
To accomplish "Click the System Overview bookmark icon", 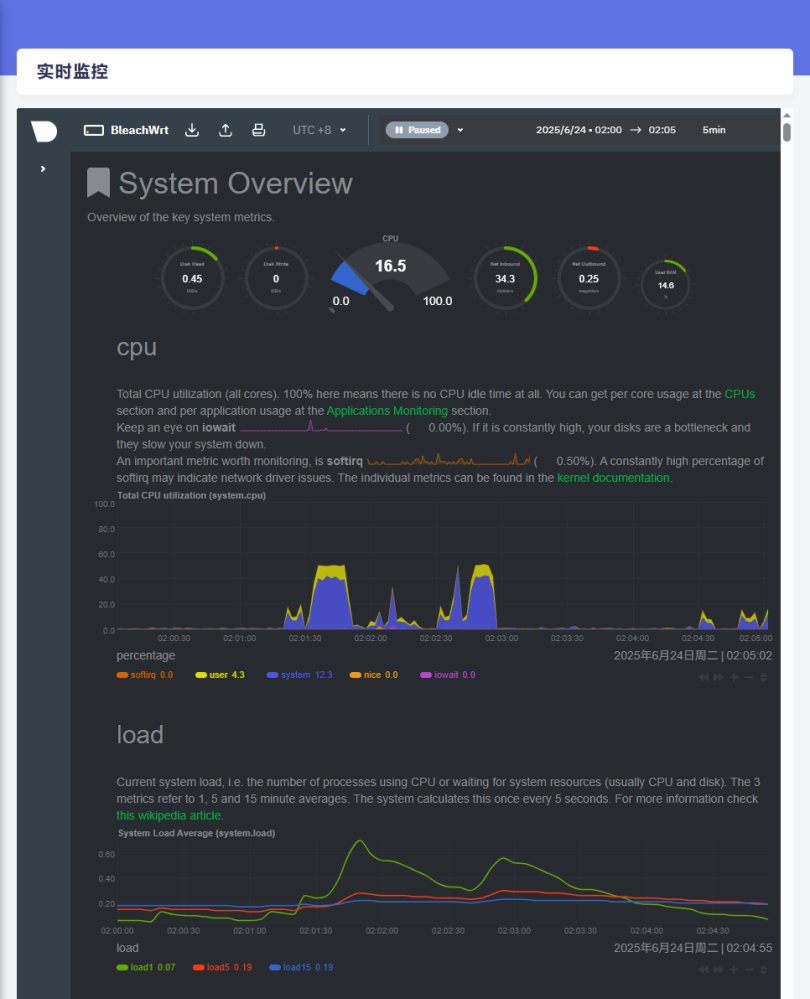I will tap(98, 183).
